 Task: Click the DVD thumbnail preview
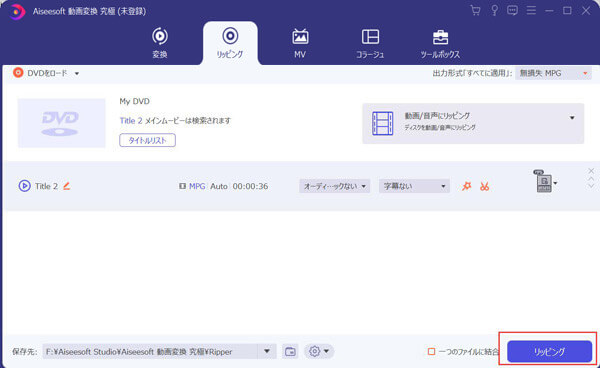tap(62, 123)
